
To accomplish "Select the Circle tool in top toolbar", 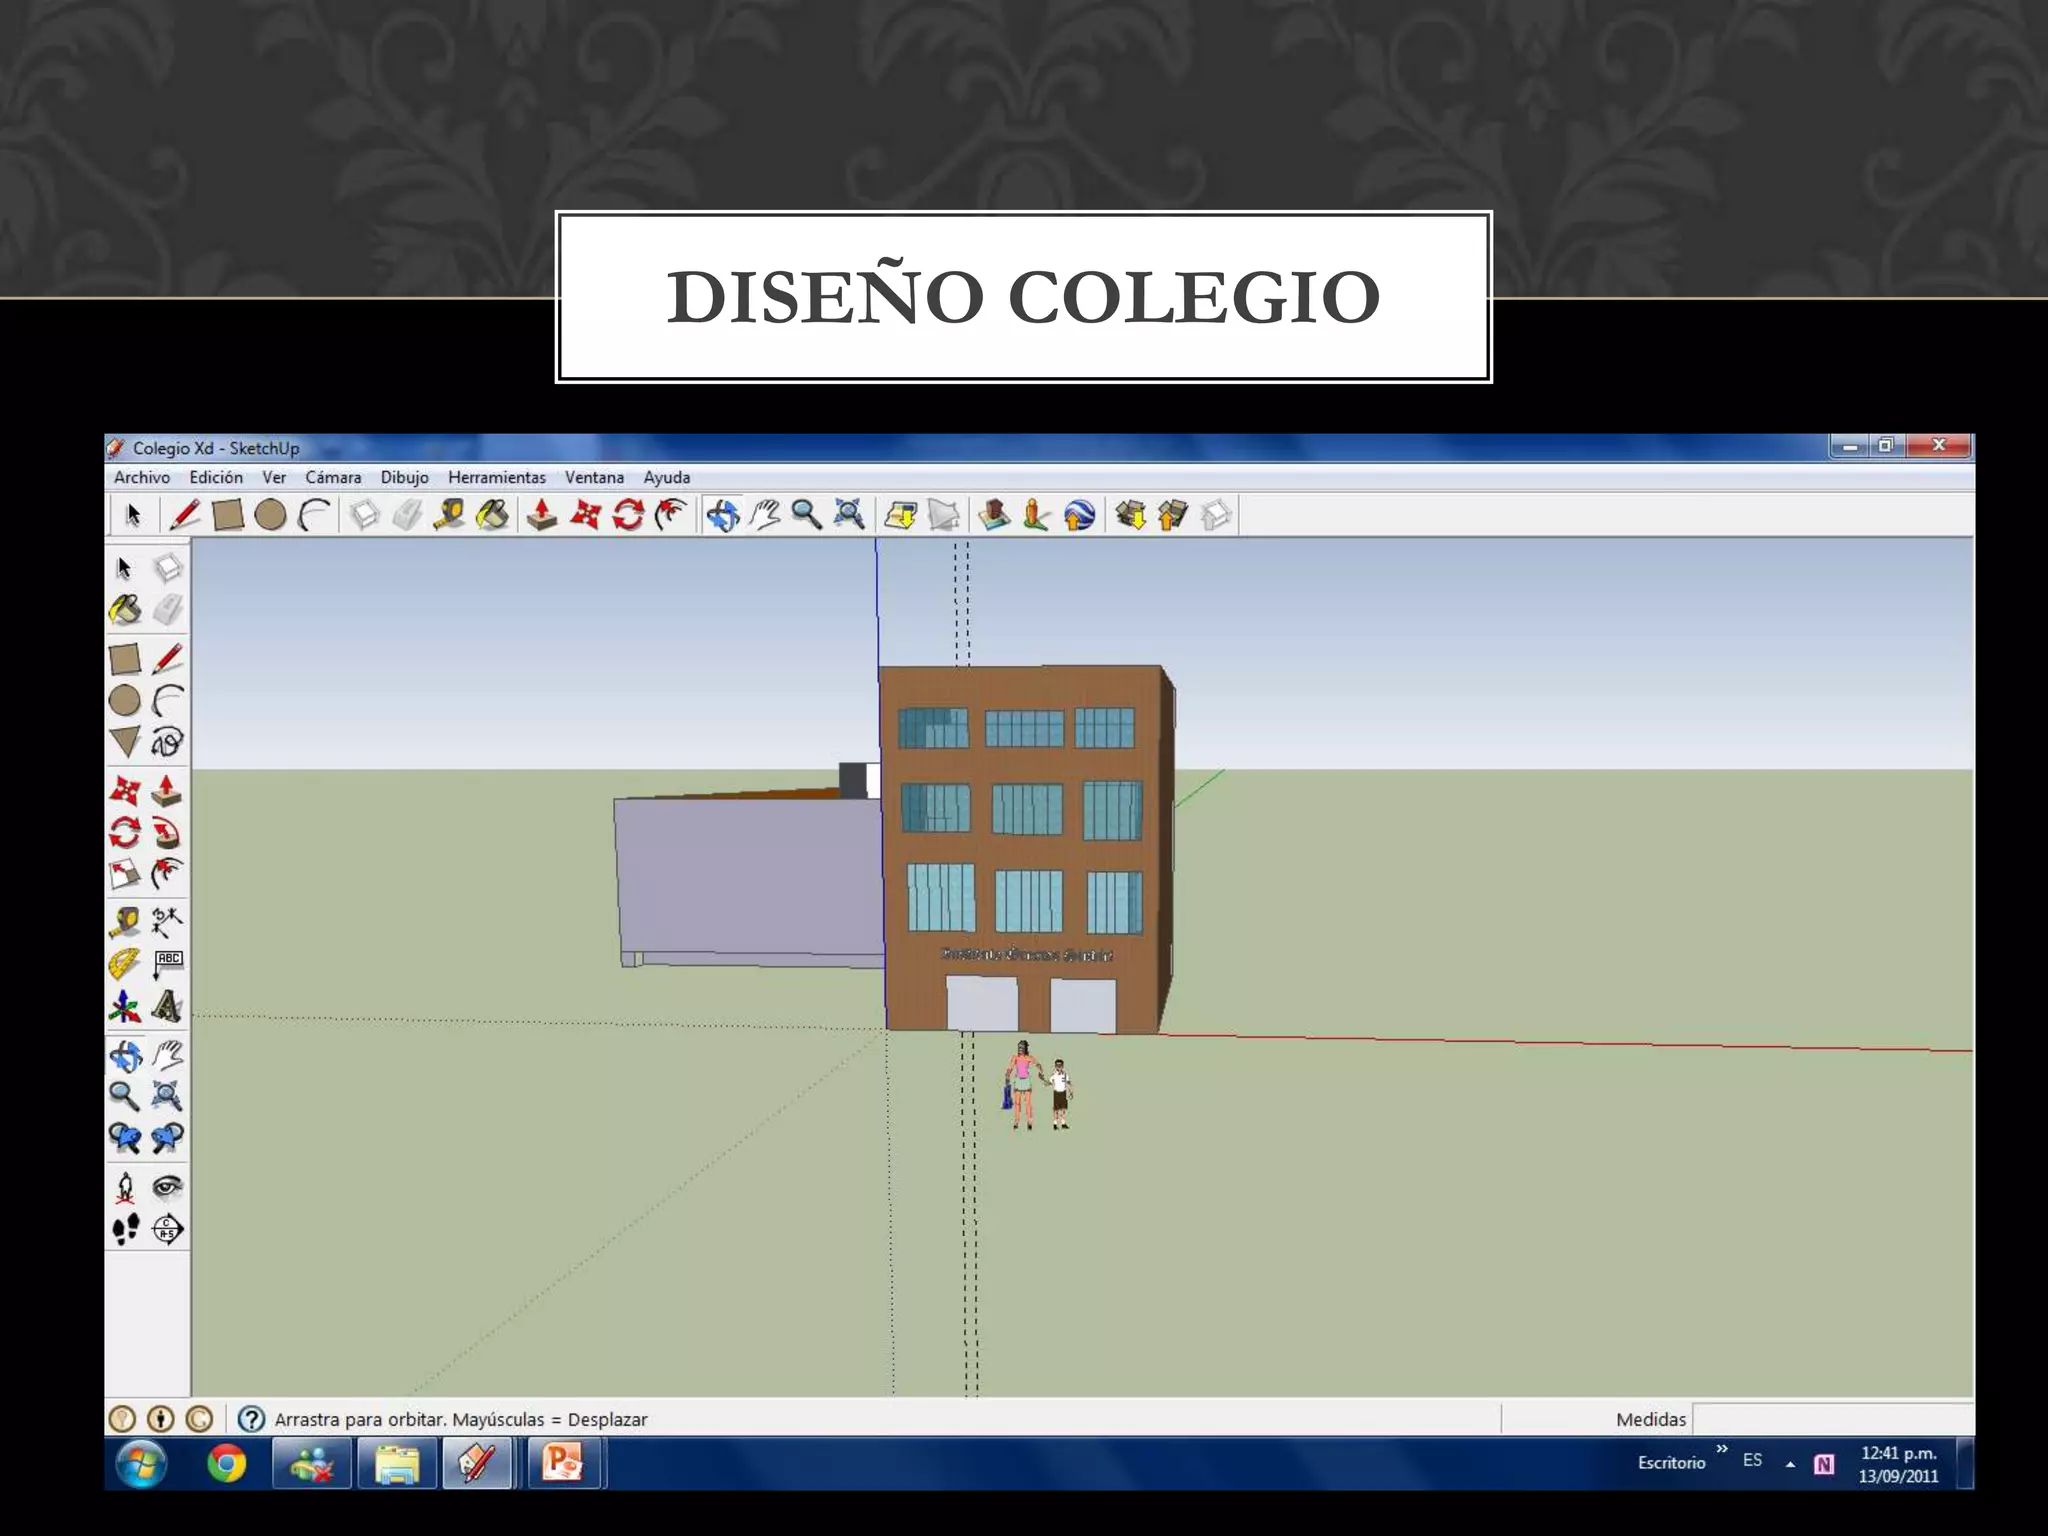I will click(x=270, y=515).
